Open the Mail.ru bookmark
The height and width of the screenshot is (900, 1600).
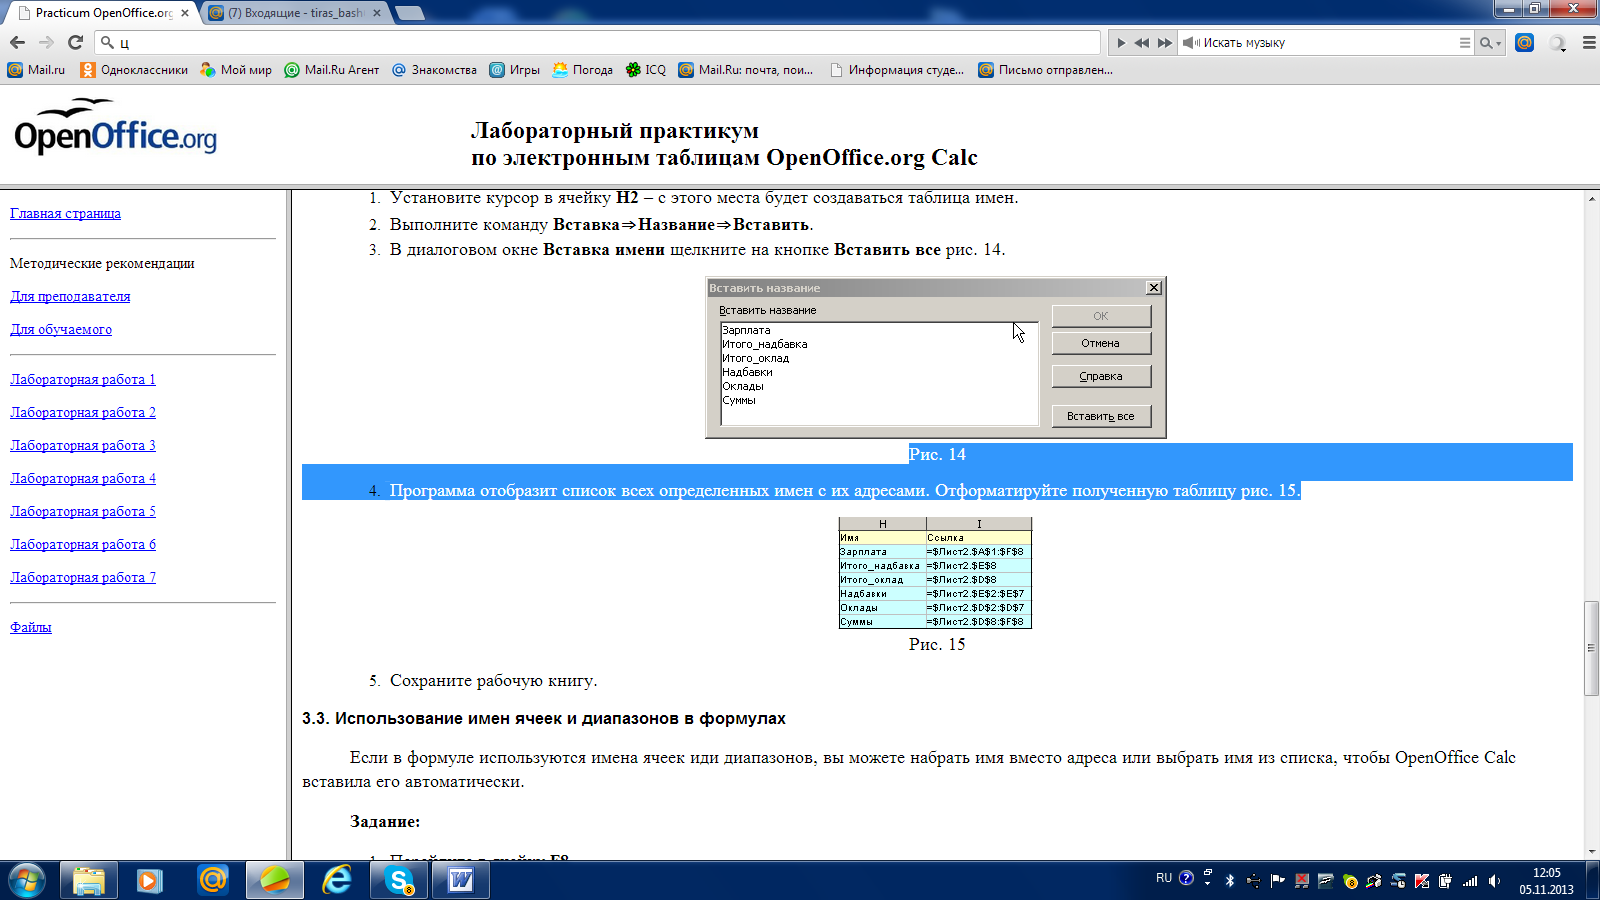36,70
